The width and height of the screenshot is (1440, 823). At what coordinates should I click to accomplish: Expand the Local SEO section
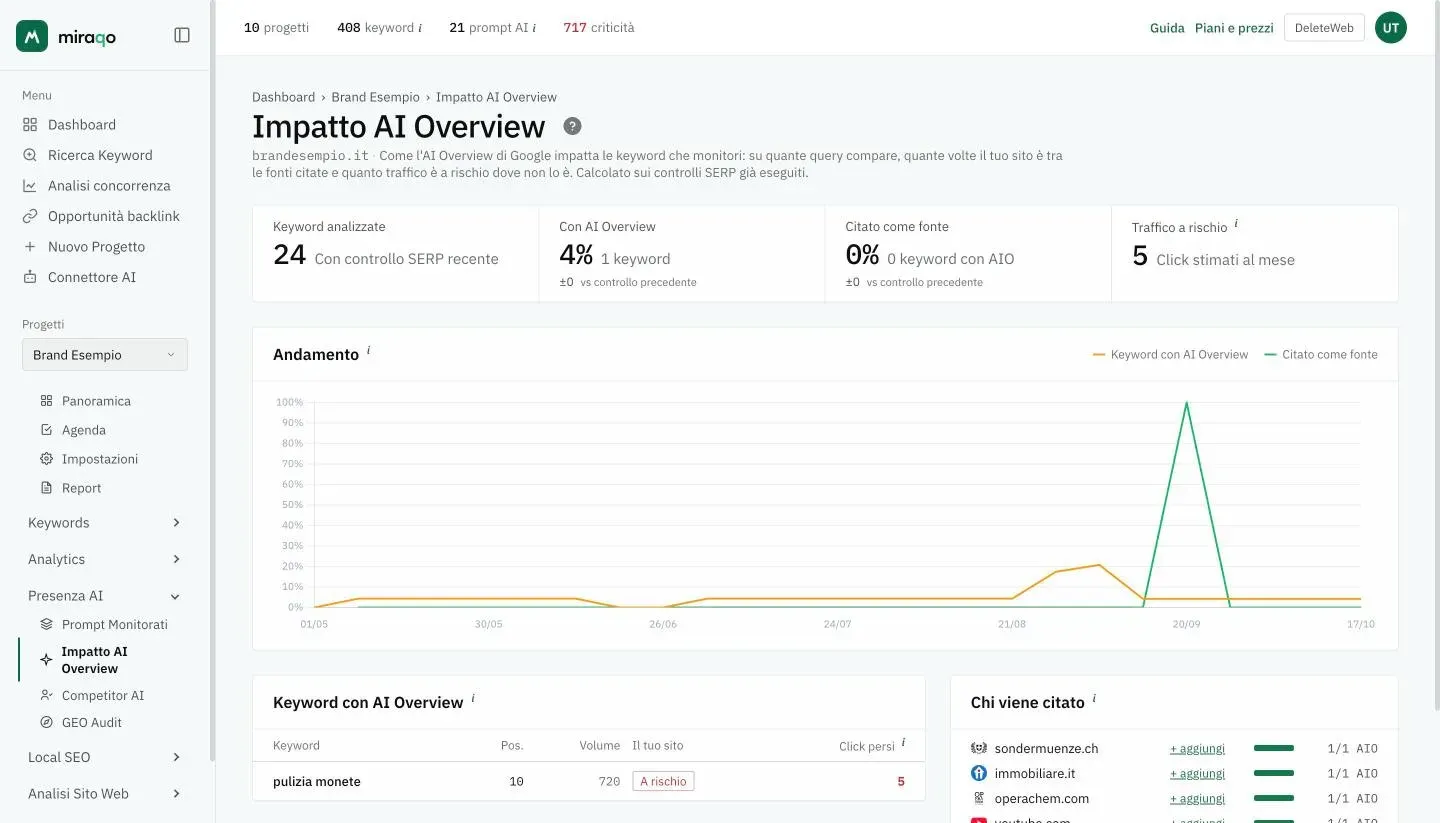105,757
